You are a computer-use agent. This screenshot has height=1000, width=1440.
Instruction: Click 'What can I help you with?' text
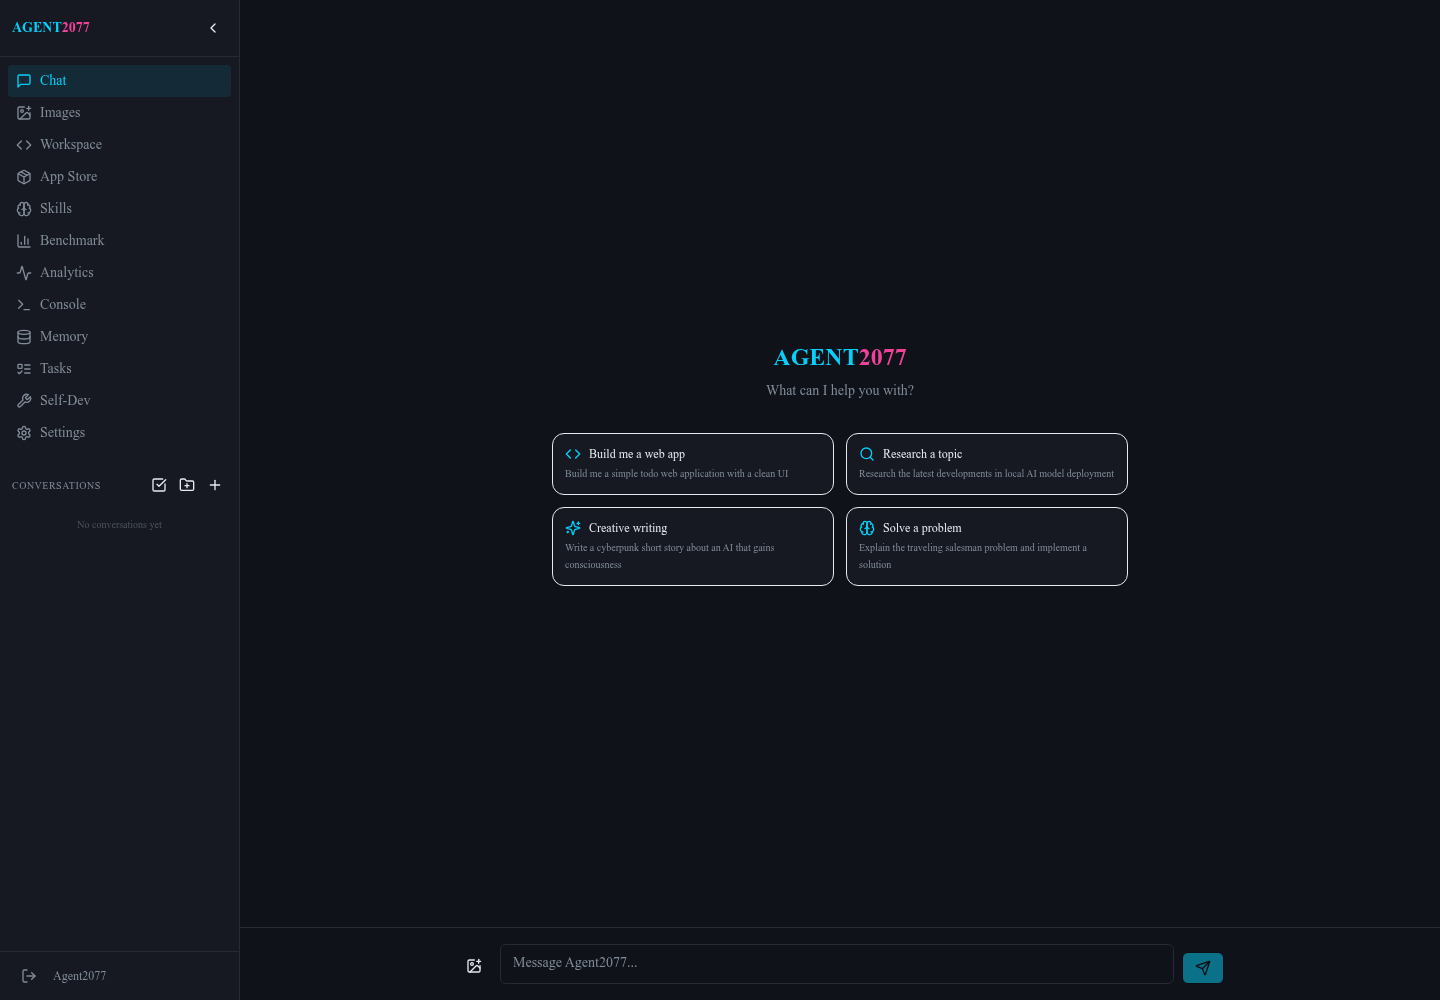(840, 390)
